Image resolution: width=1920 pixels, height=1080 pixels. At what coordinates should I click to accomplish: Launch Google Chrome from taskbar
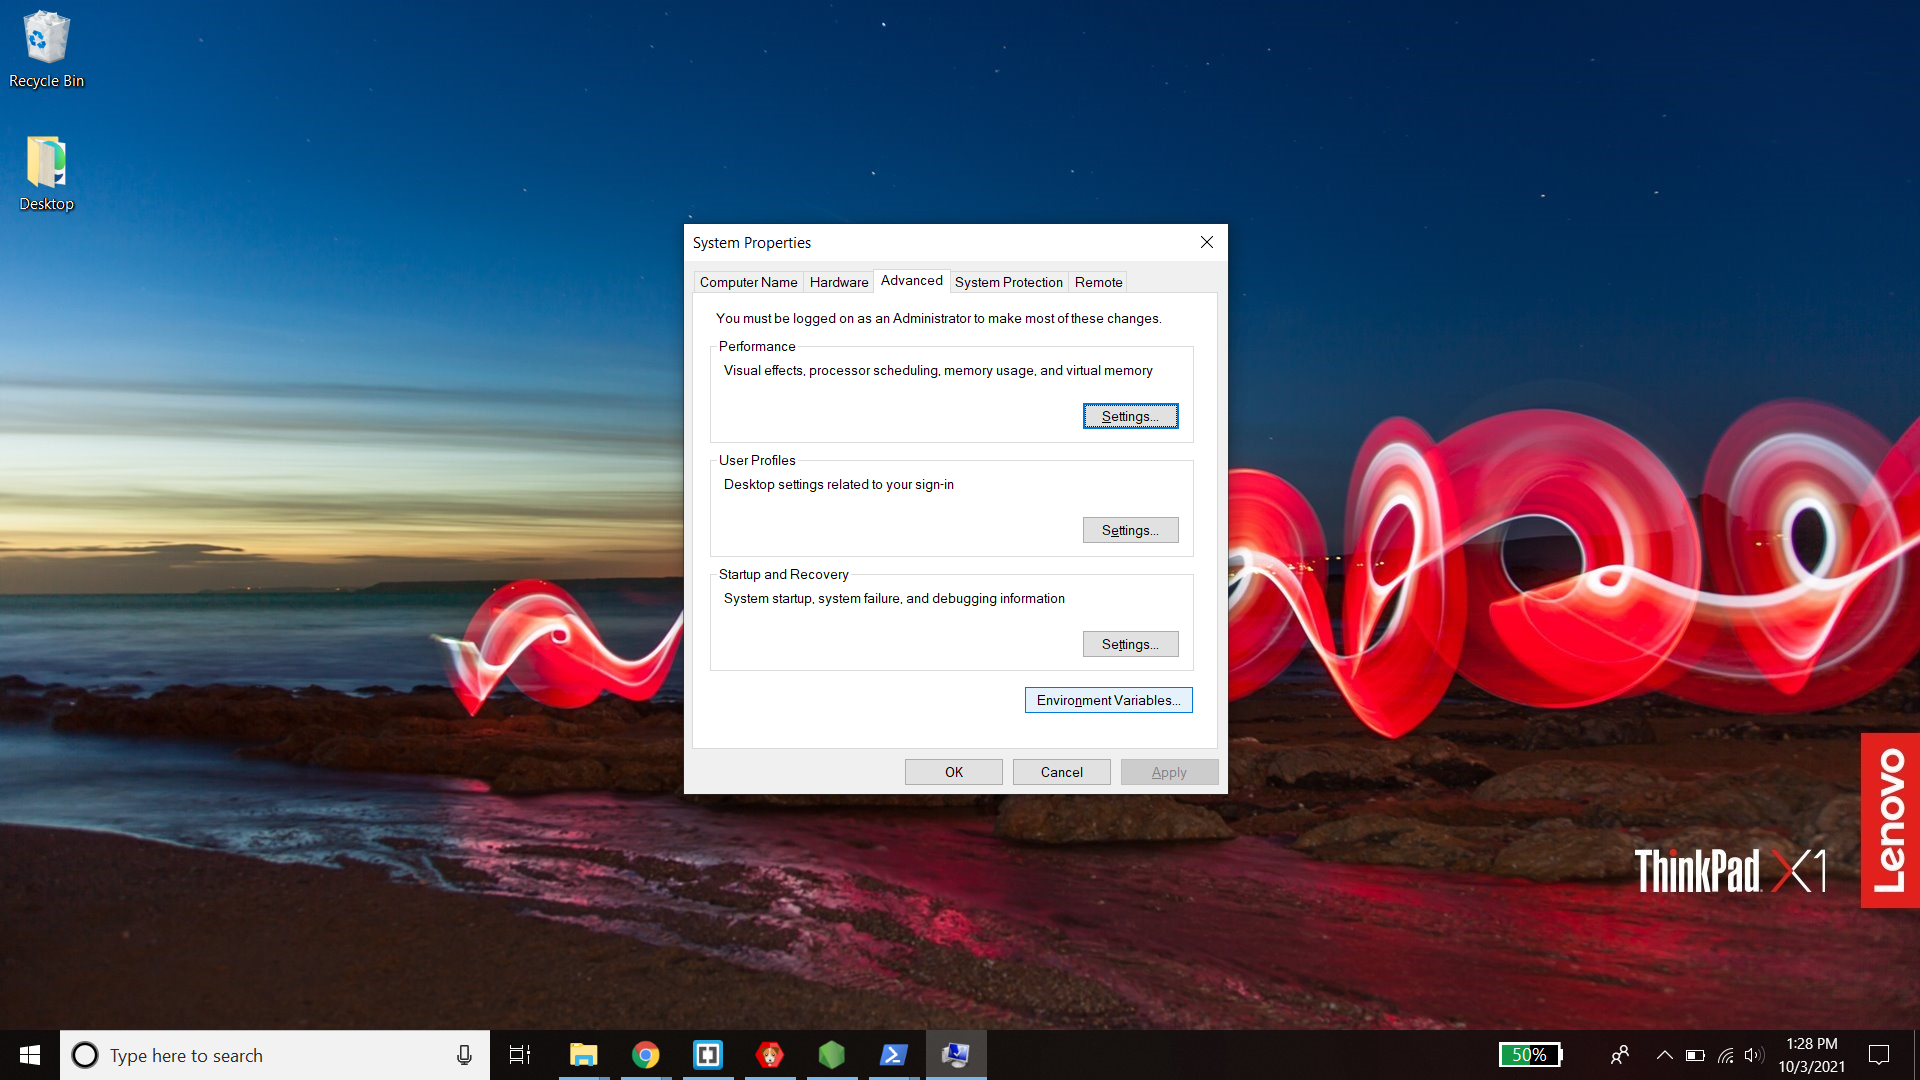pyautogui.click(x=645, y=1055)
